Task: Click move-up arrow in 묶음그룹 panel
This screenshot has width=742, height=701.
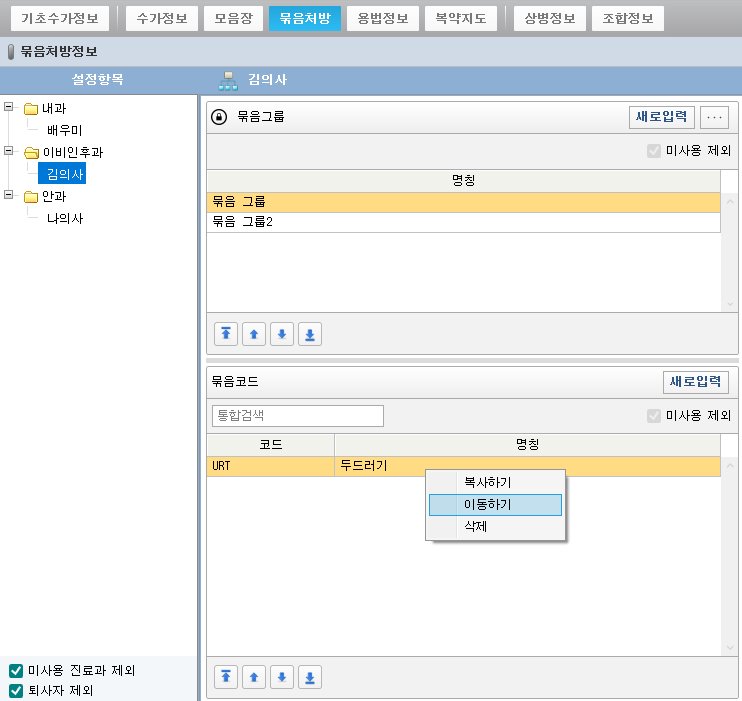Action: 255,335
